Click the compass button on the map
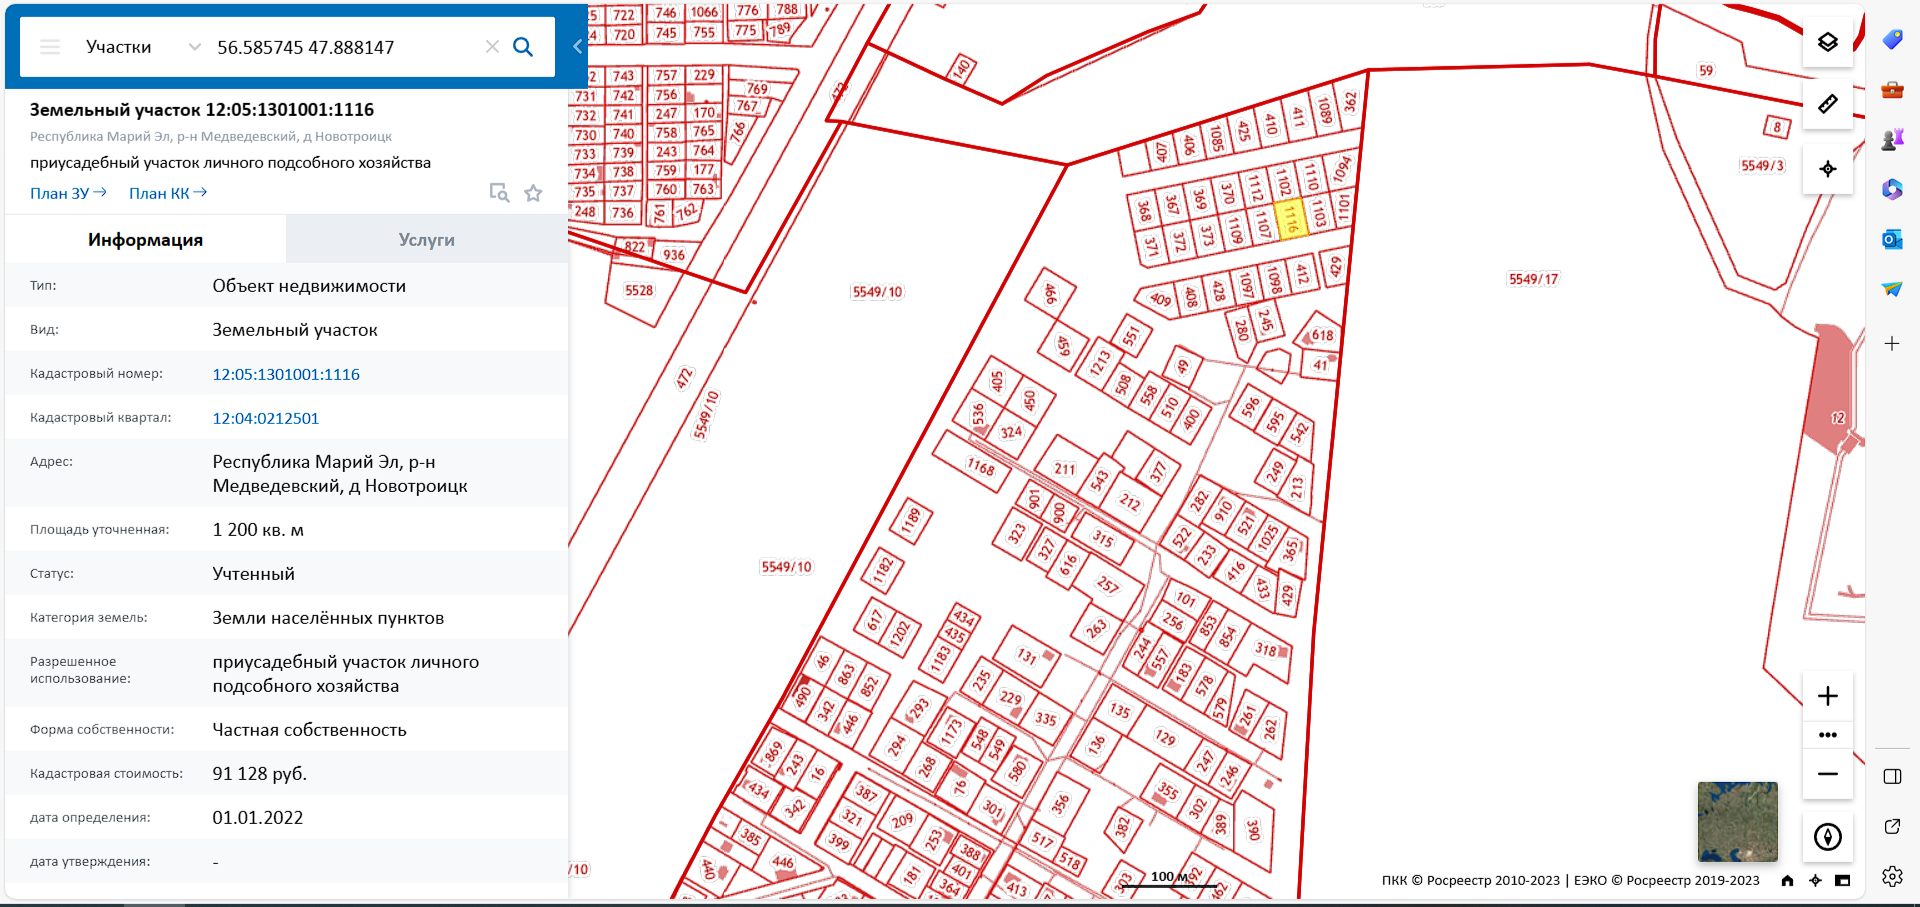1920x907 pixels. pyautogui.click(x=1828, y=837)
